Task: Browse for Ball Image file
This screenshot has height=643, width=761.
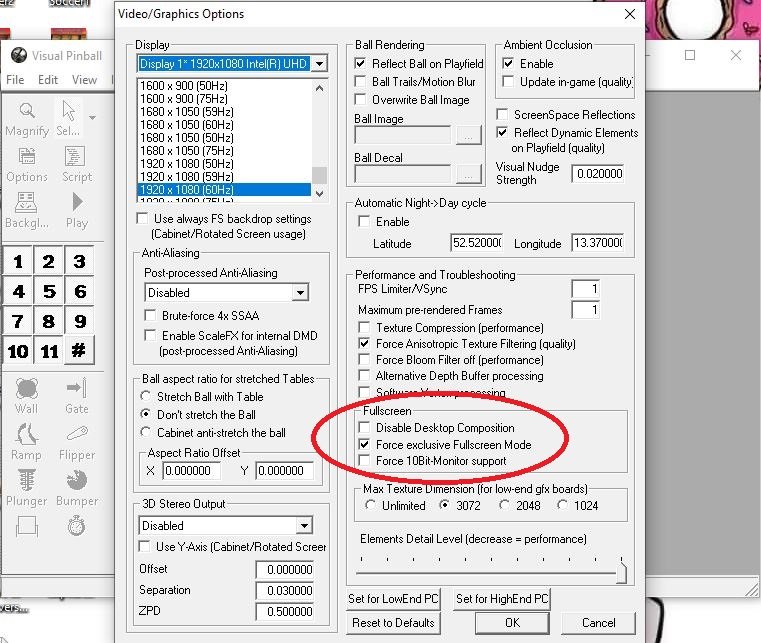Action: pyautogui.click(x=468, y=135)
